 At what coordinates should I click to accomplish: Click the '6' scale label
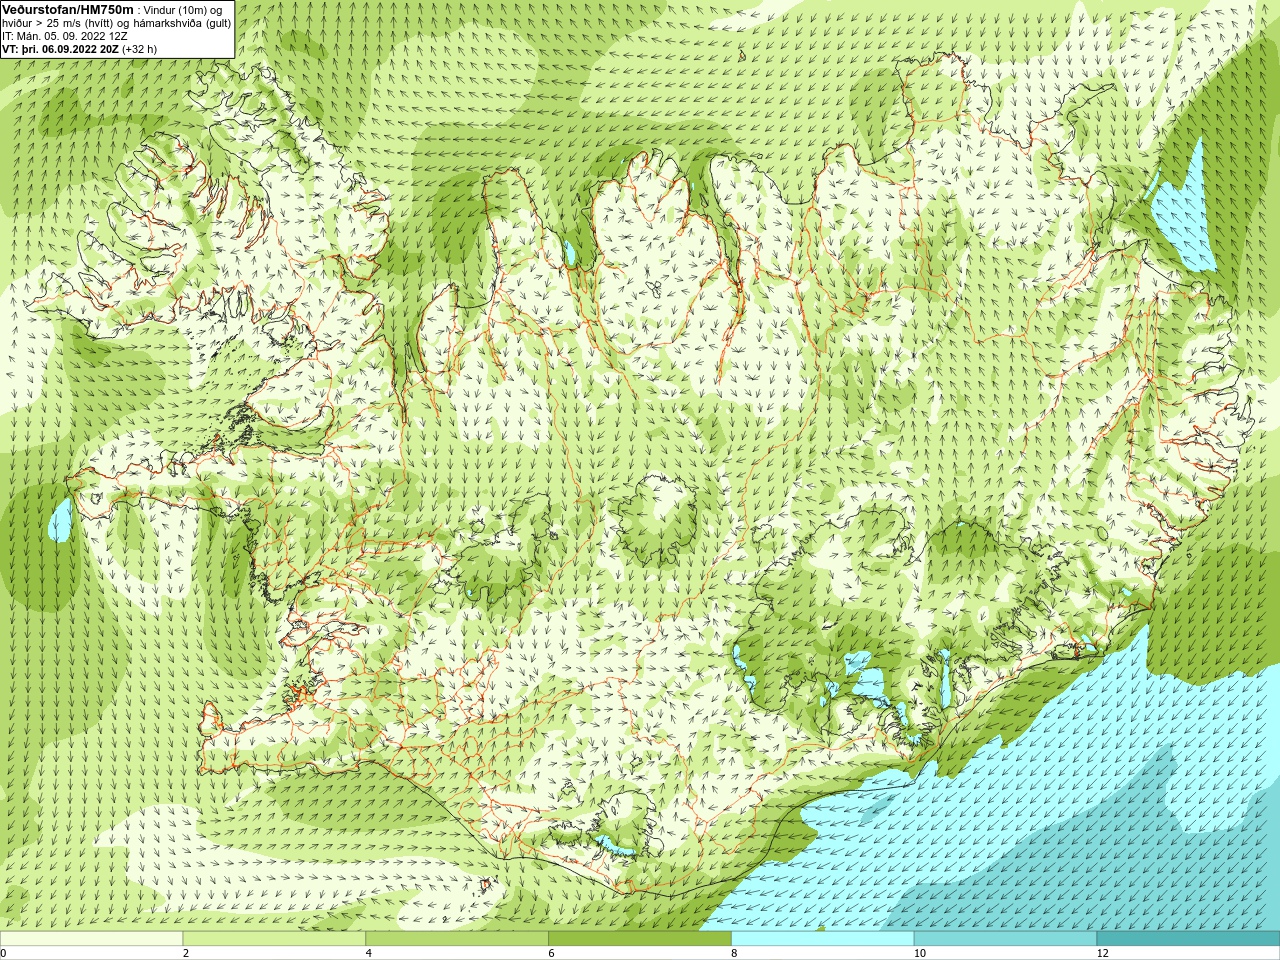[x=552, y=953]
